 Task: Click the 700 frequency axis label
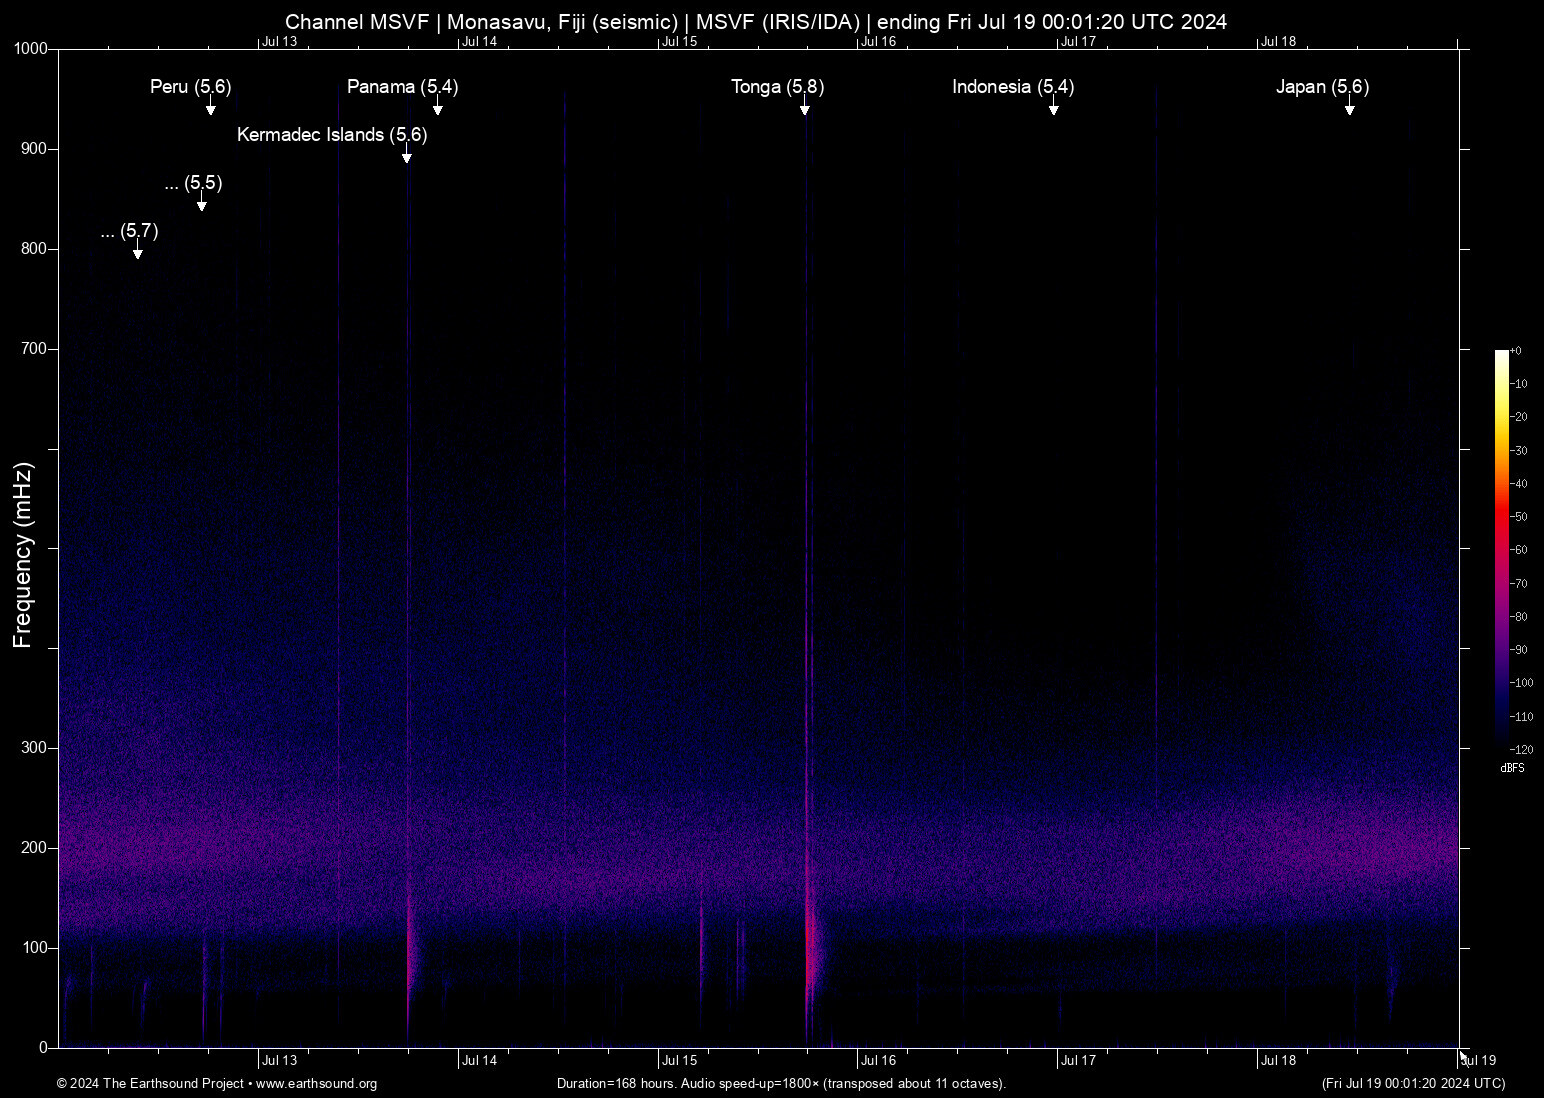[35, 349]
